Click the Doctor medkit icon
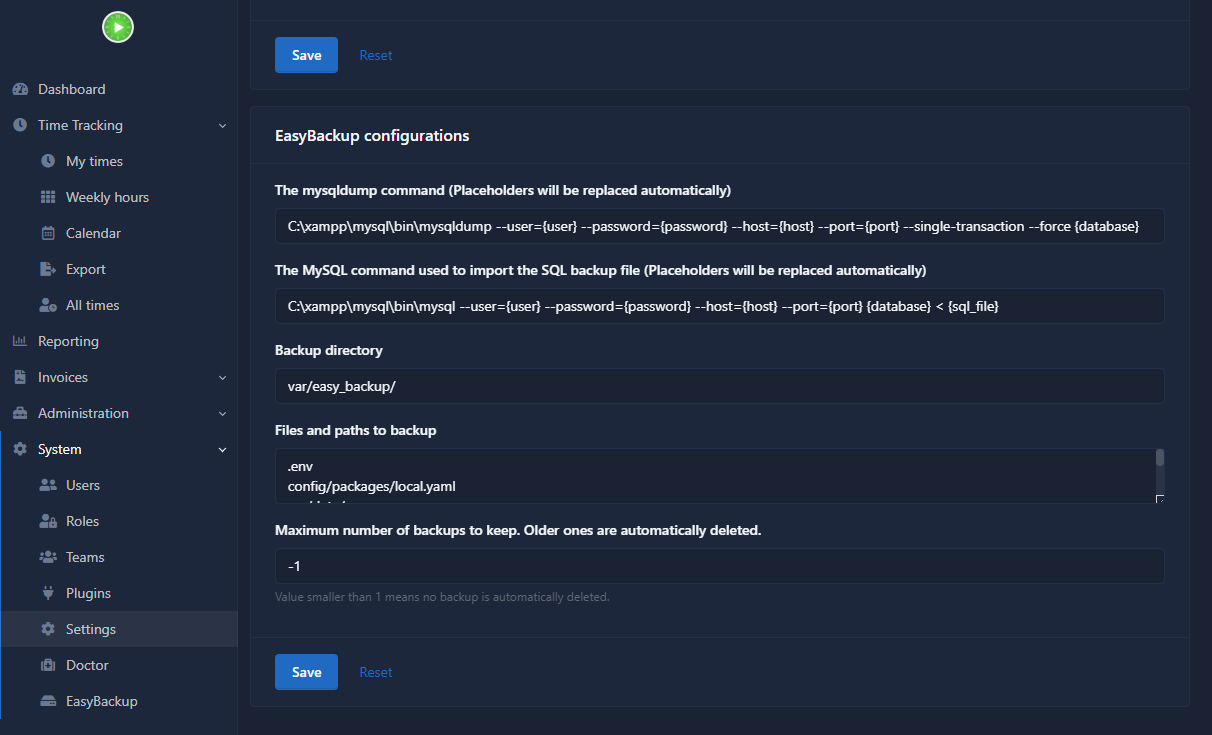 48,665
